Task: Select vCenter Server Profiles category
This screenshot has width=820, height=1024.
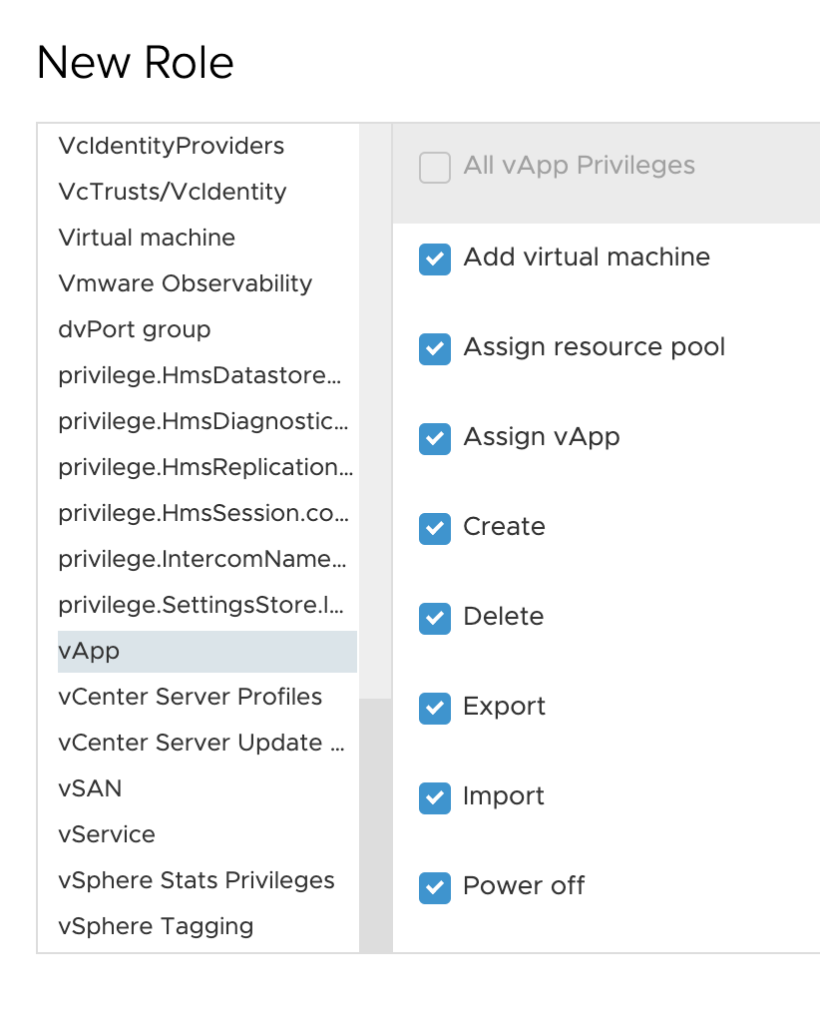Action: [190, 697]
